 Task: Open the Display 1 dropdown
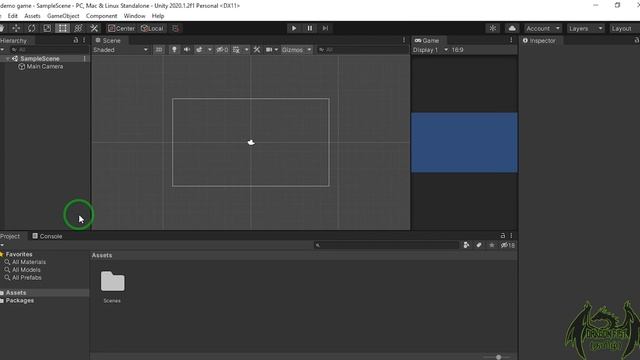[430, 50]
